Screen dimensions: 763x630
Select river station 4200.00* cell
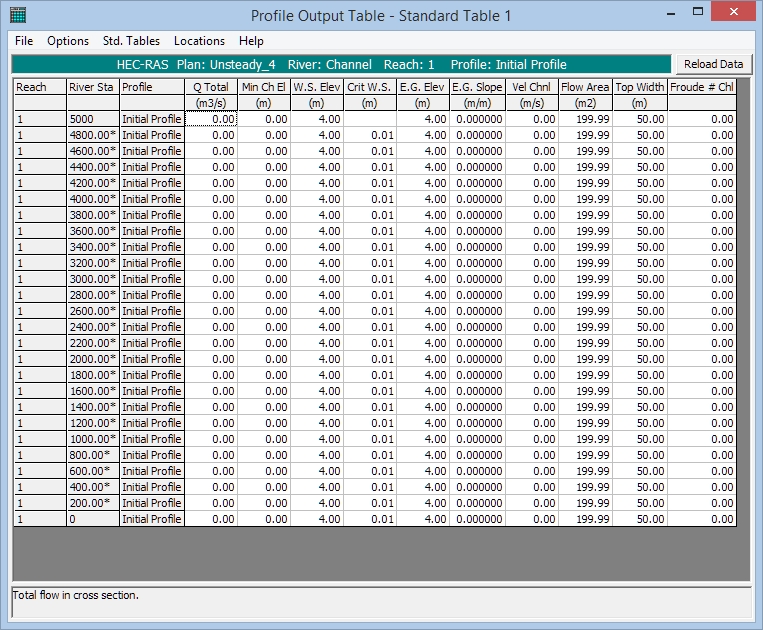[x=93, y=183]
